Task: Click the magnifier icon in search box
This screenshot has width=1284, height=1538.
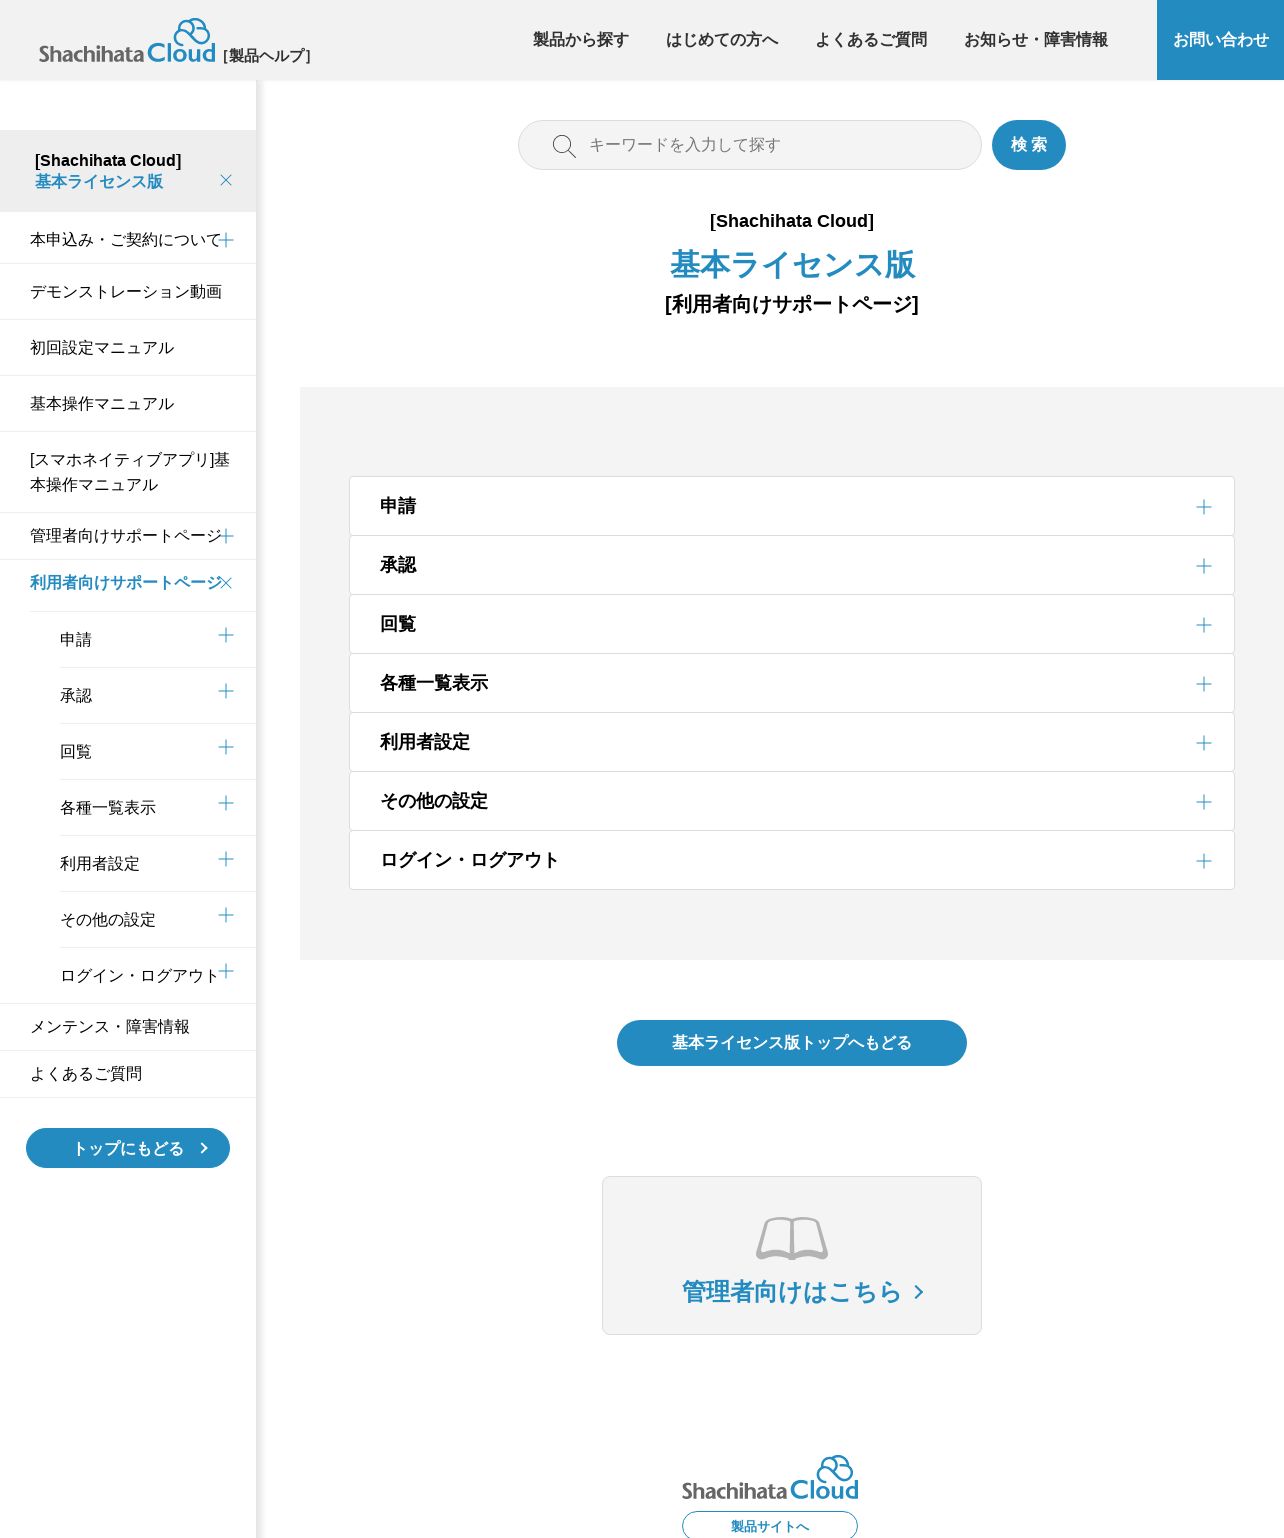Action: pos(564,146)
